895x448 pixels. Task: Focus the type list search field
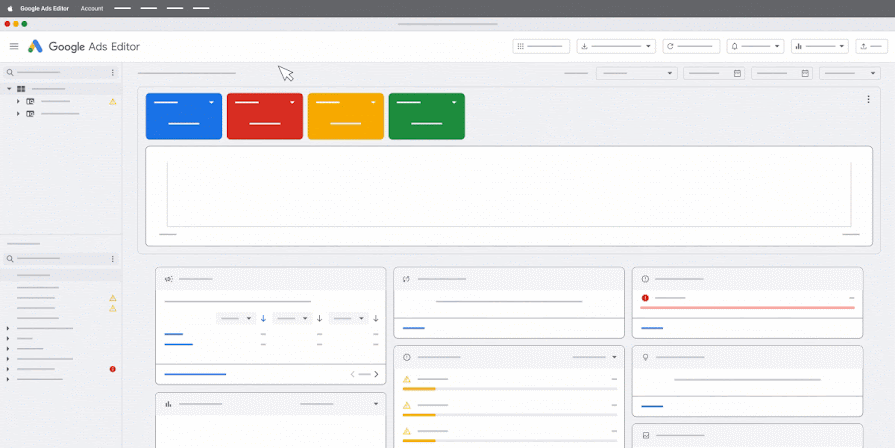point(61,259)
